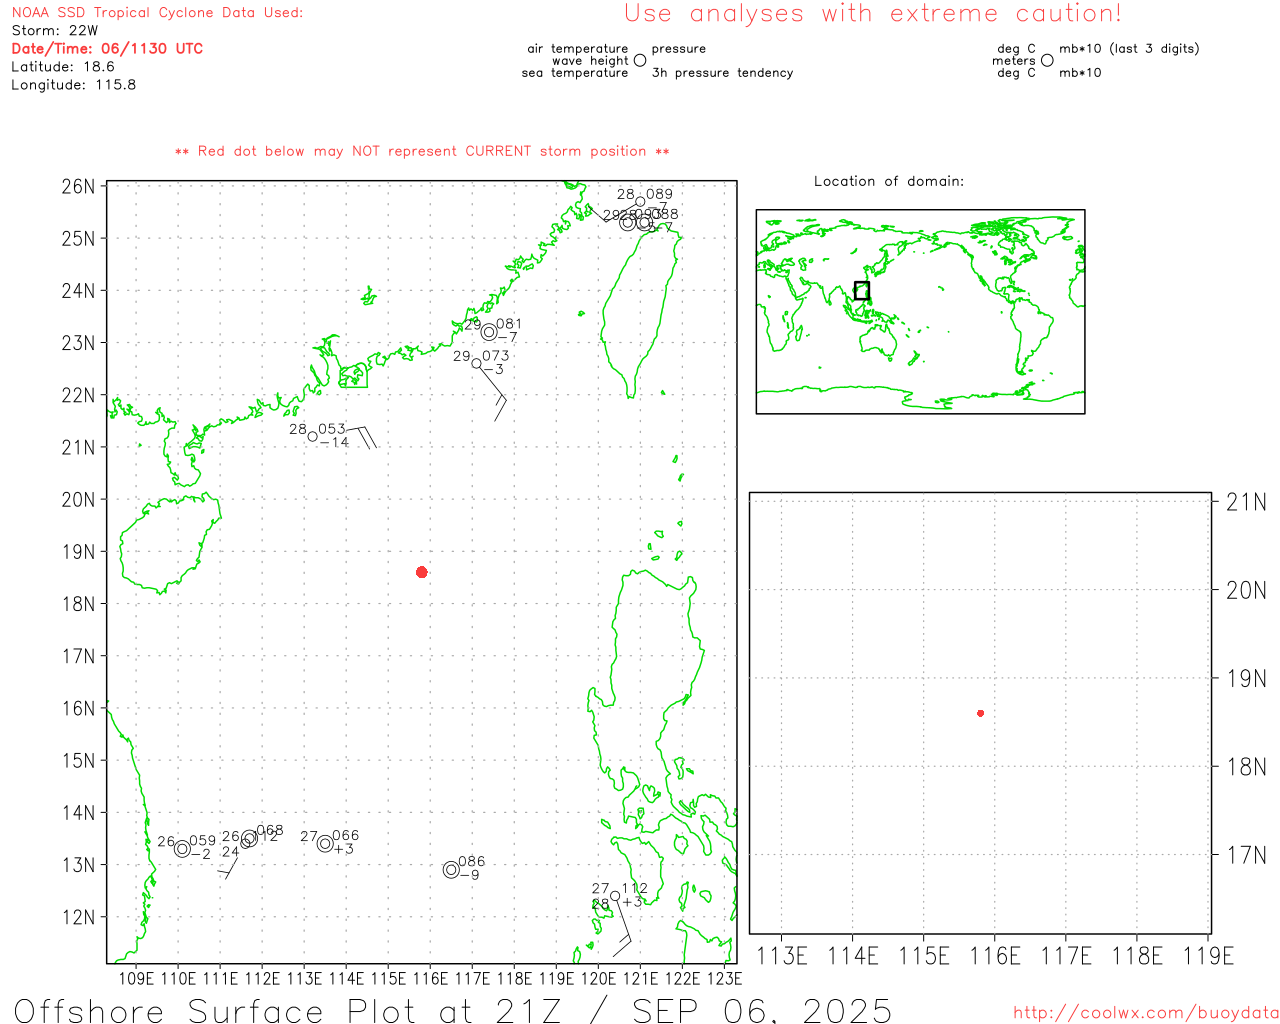Screen dimensions: 1280x1024
Task: Select buoy station labeled 068 near 13.5N
Action: [250, 838]
